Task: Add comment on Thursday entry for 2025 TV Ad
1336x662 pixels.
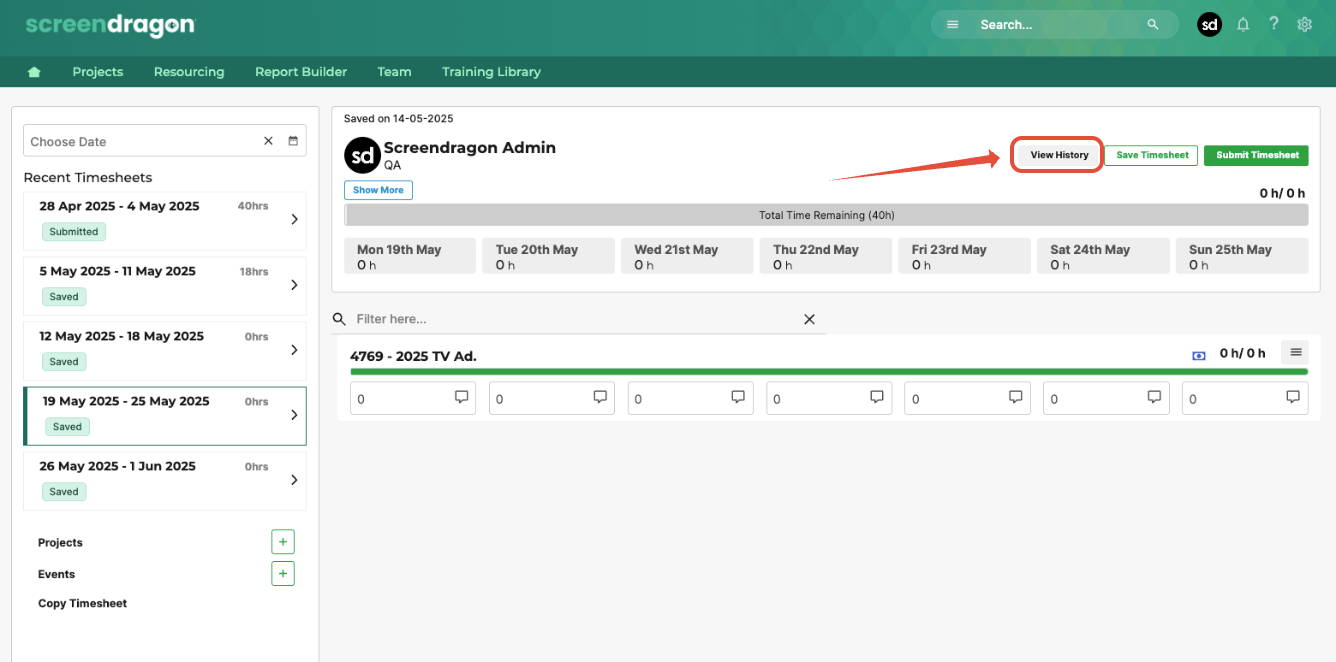Action: tap(877, 397)
